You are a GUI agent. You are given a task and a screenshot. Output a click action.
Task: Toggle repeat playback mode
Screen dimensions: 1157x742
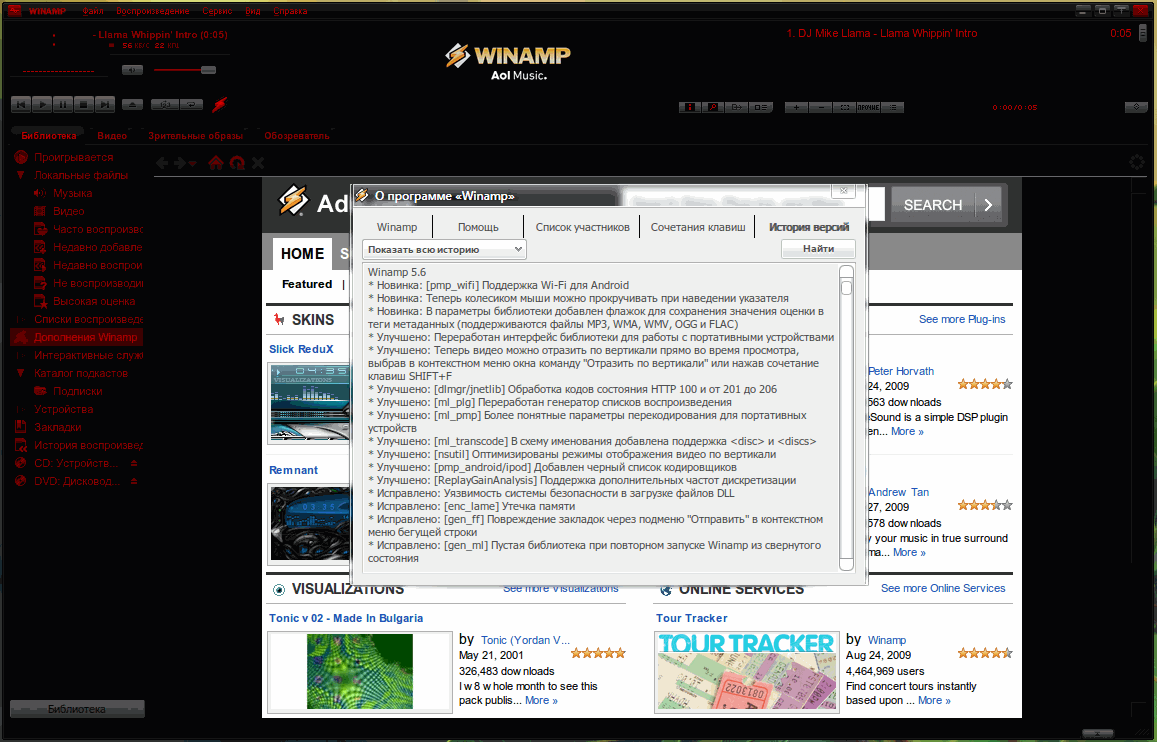coord(191,105)
